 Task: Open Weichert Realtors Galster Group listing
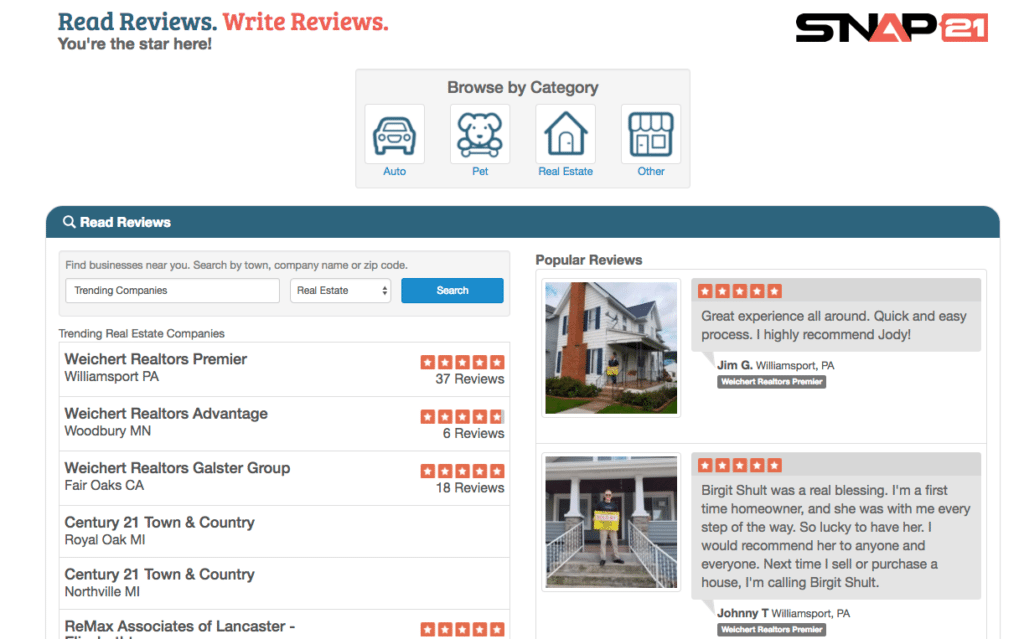click(177, 468)
